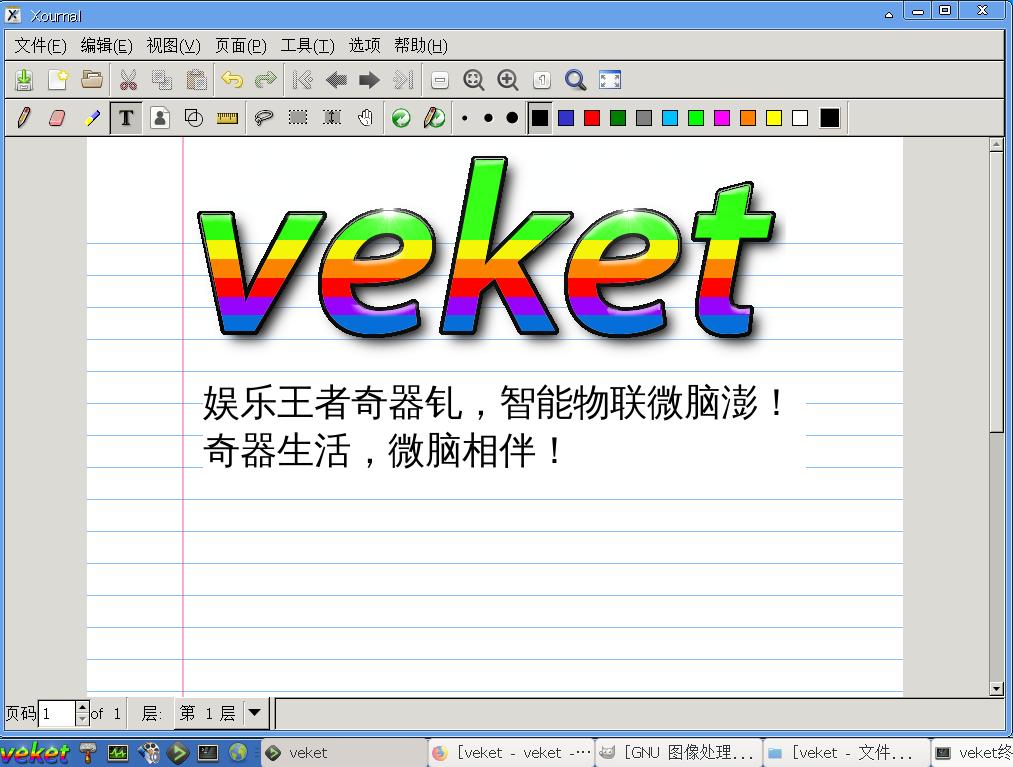Open the custom color chooser swatch
This screenshot has width=1013, height=767.
coord(830,118)
